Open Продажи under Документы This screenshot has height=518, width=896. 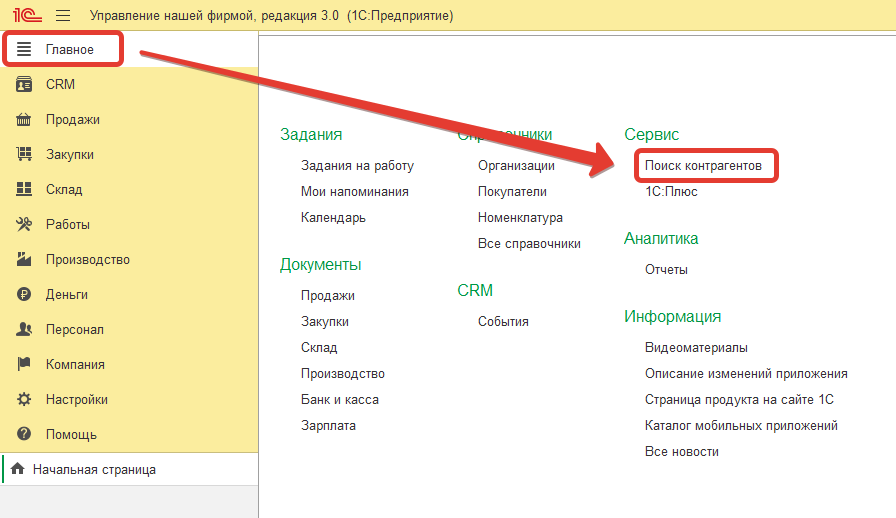tap(327, 296)
